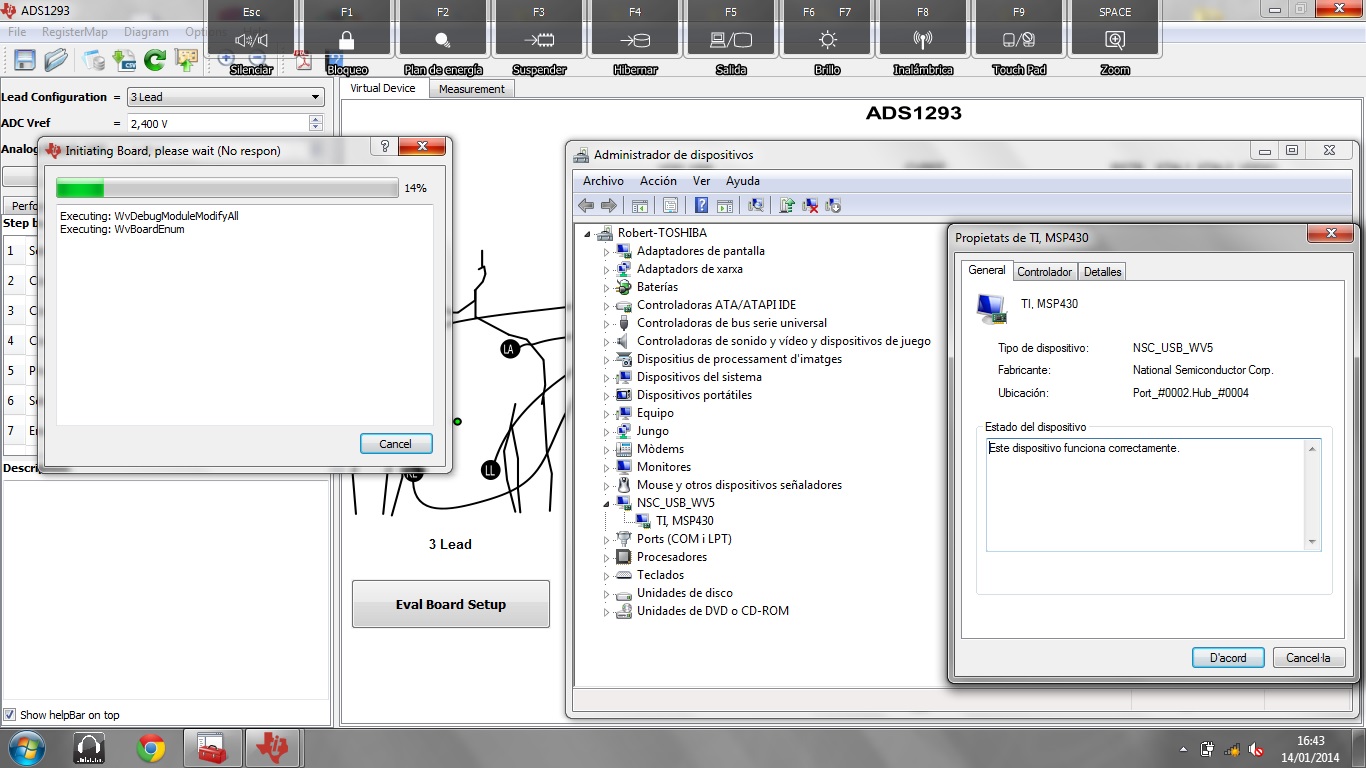
Task: Open Chrome from the taskbar
Action: point(151,748)
